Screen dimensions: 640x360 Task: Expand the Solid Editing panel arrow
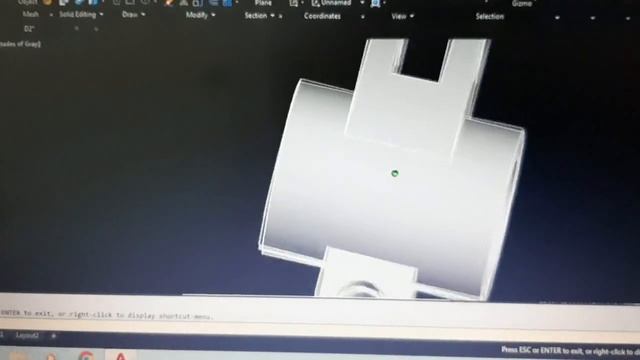click(x=101, y=14)
